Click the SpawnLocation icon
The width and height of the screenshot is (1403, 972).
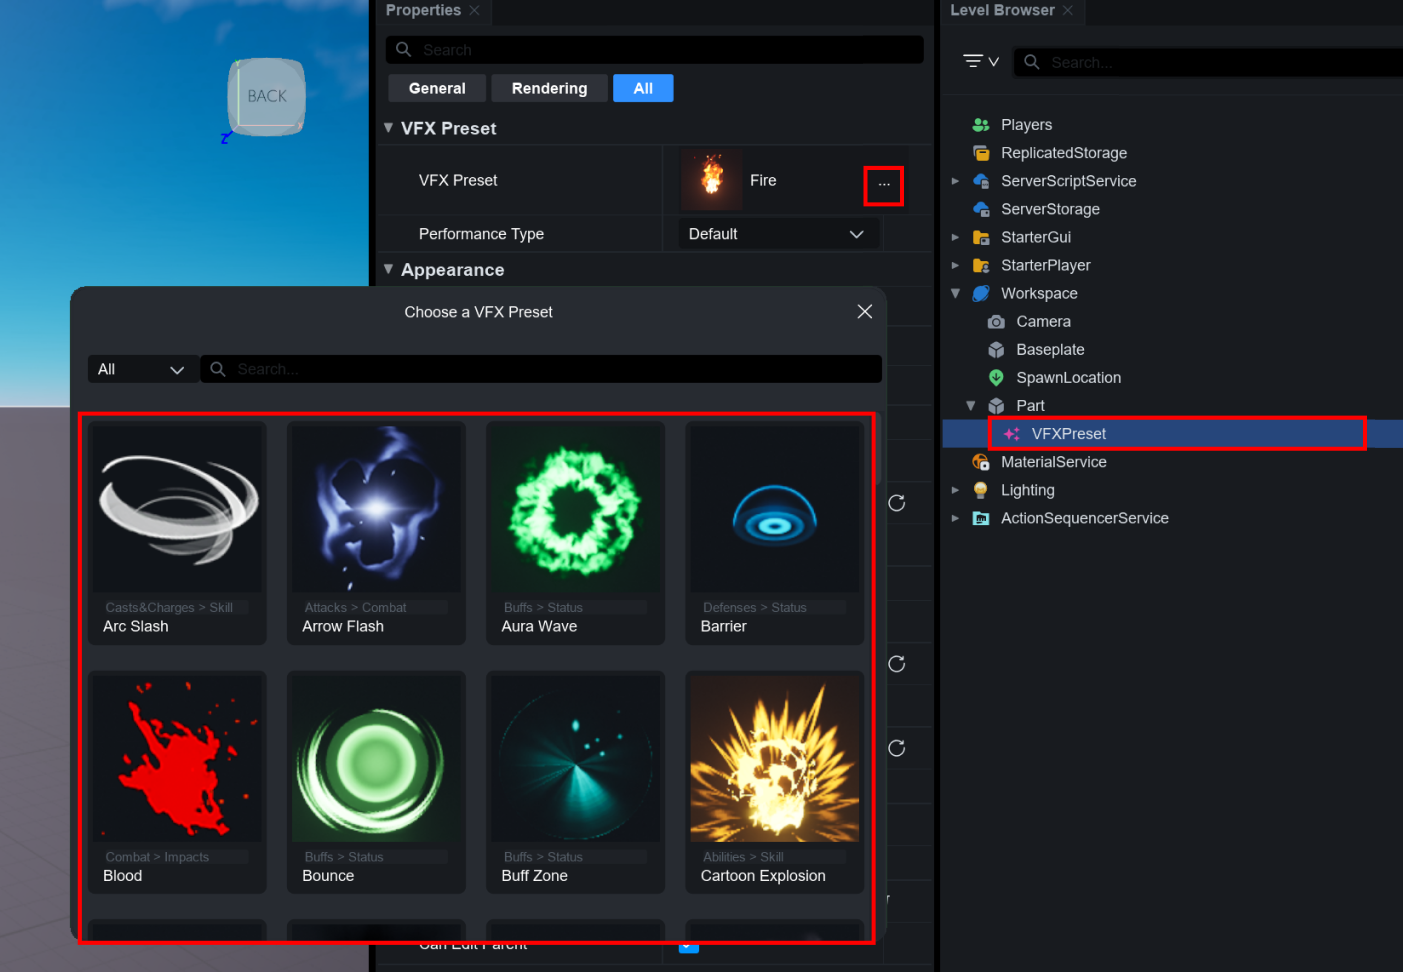(x=996, y=378)
